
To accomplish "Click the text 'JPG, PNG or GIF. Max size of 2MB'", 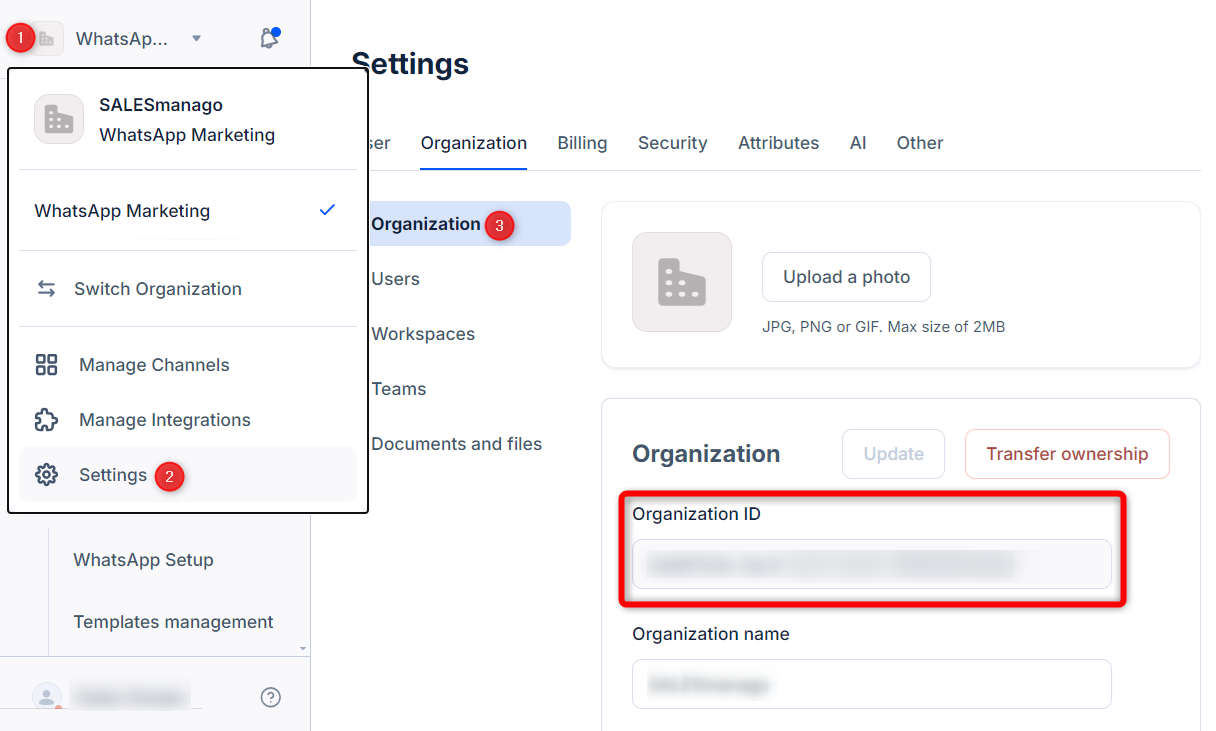I will pos(883,327).
